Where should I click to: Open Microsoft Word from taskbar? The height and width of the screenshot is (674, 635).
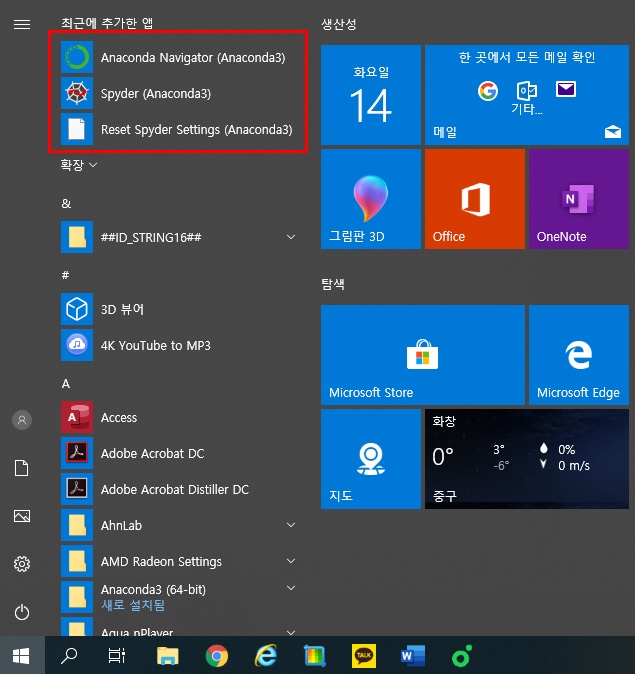tap(413, 656)
